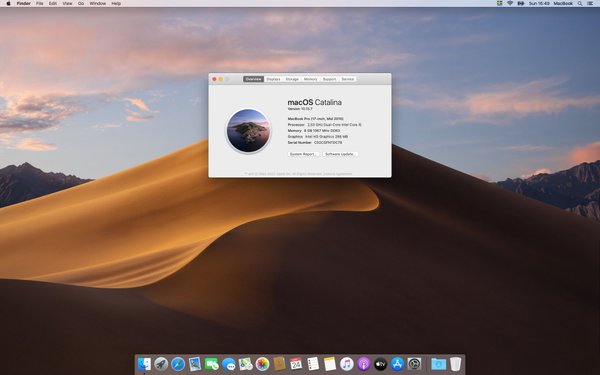Image resolution: width=600 pixels, height=375 pixels.
Task: Open Contacts brown book in Dock
Action: [x=279, y=364]
